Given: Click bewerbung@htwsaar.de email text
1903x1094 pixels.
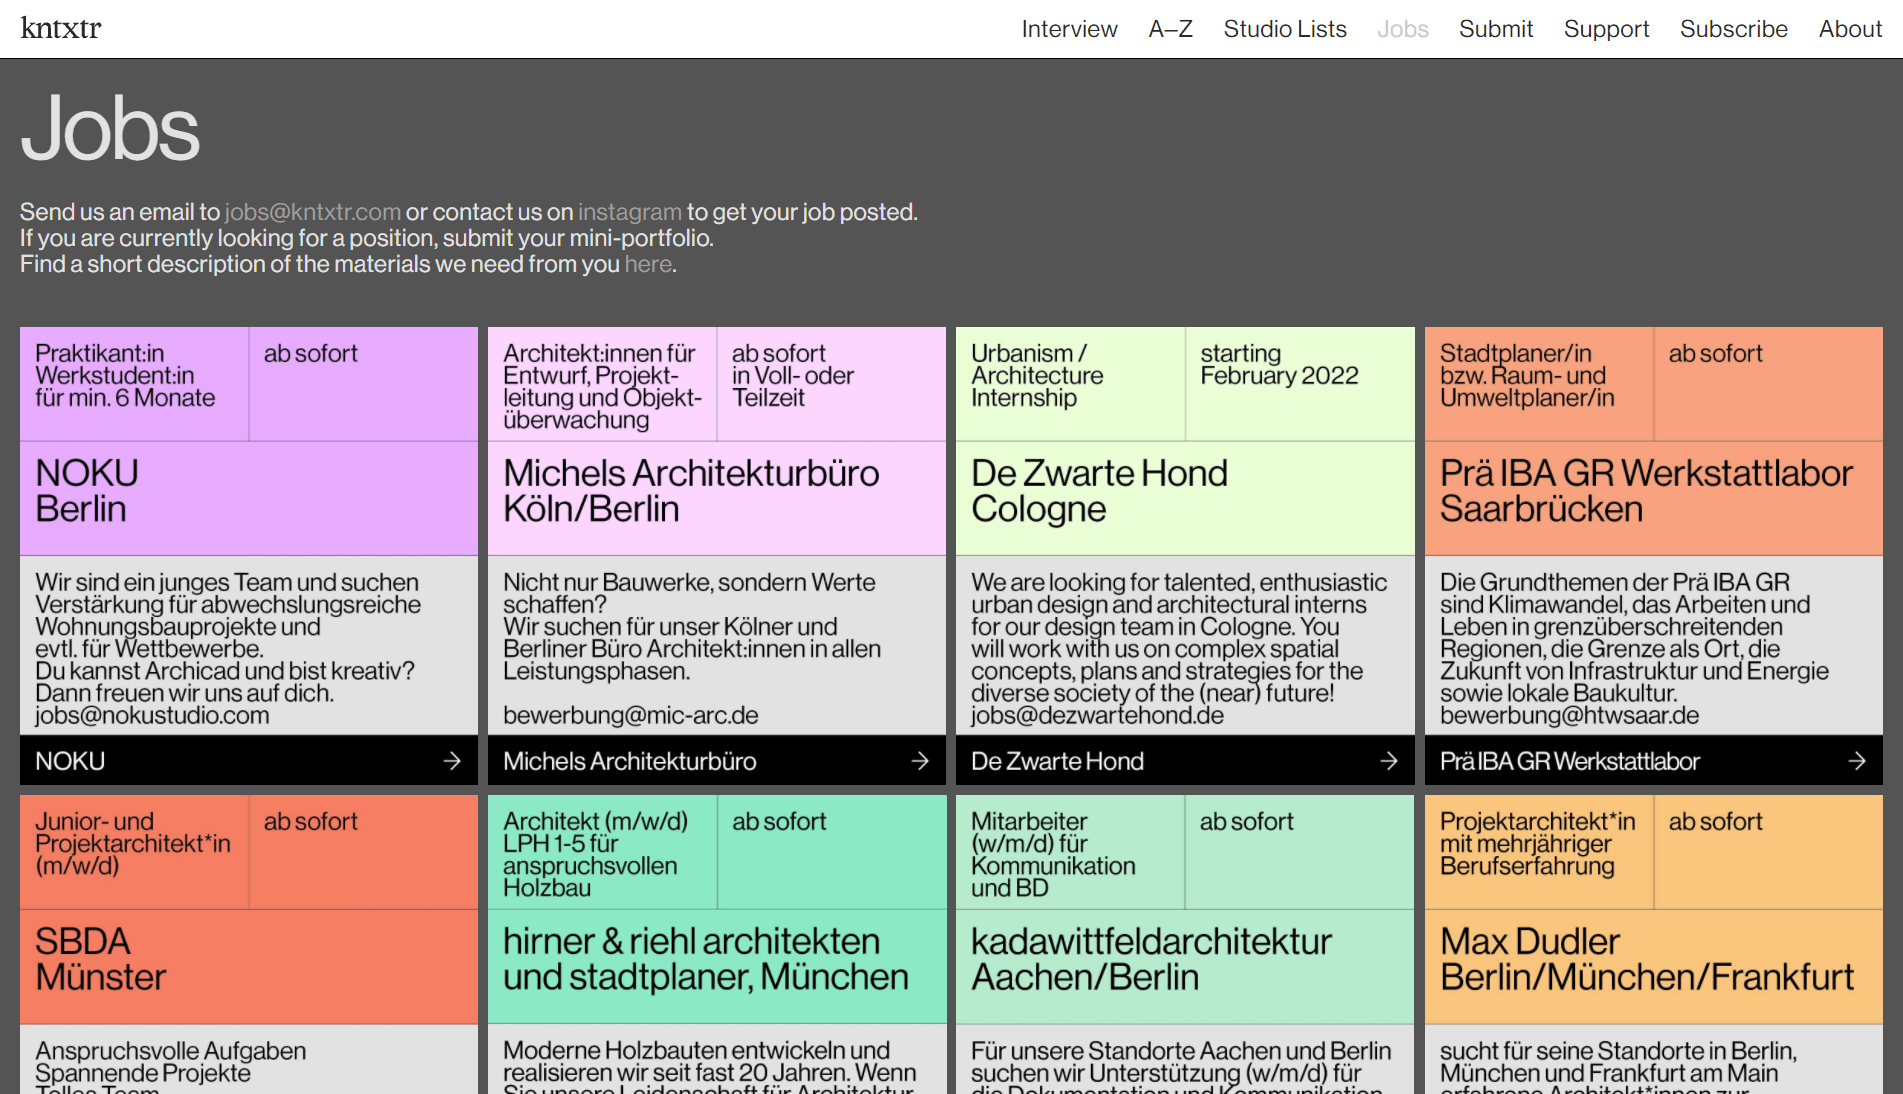Looking at the screenshot, I should point(1569,715).
